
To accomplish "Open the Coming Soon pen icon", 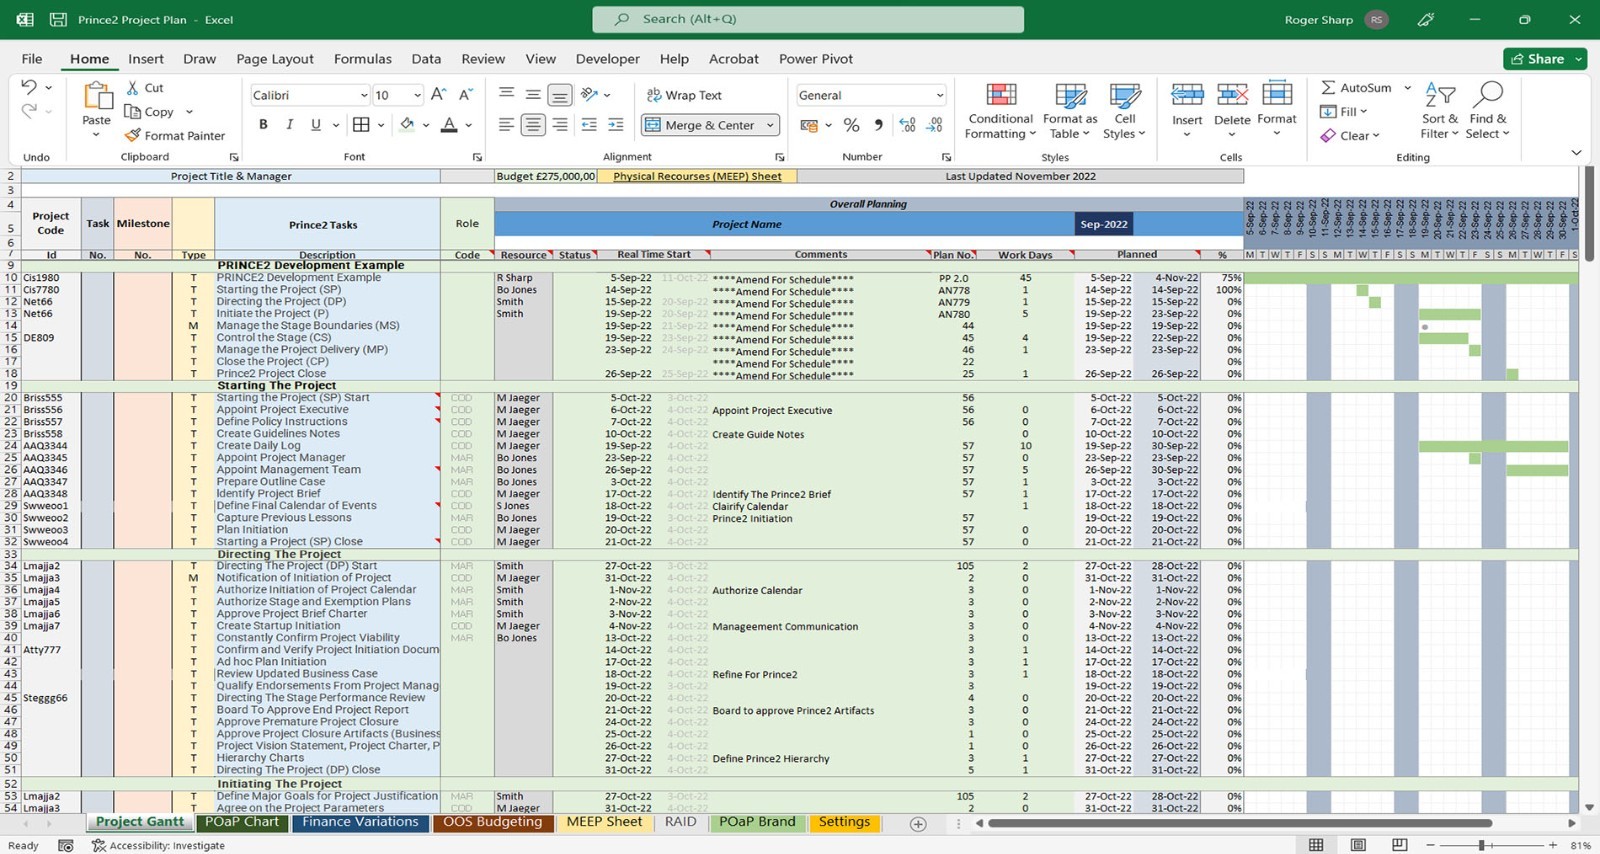I will [1426, 19].
